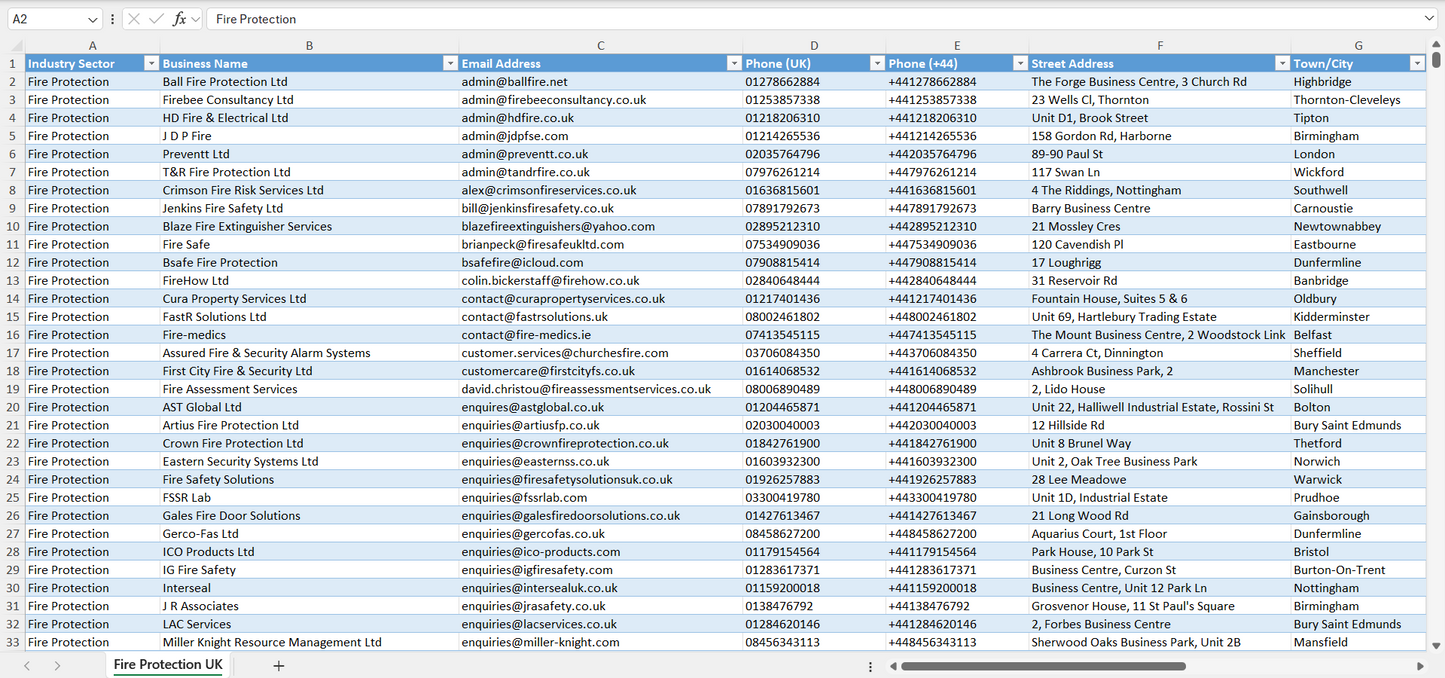Image resolution: width=1445 pixels, height=678 pixels.
Task: Select cell admin@firebeeconsultancy.co.uk
Action: coord(601,100)
